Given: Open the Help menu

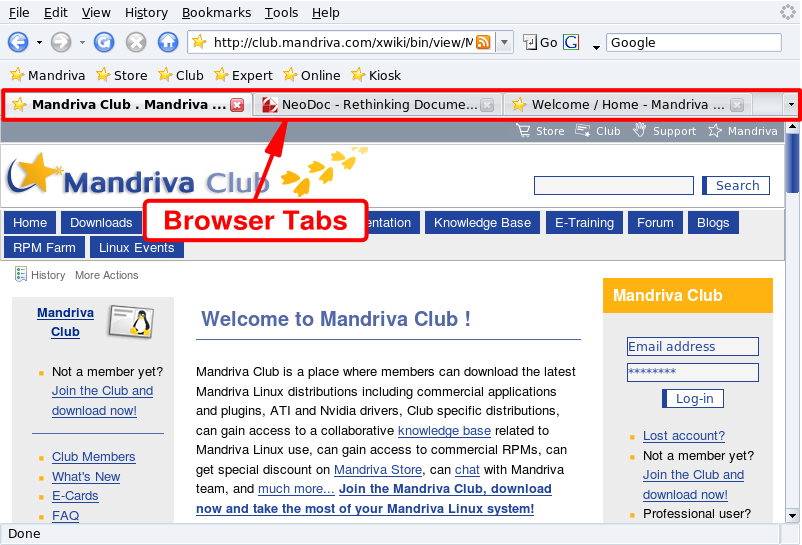Looking at the screenshot, I should click(x=326, y=13).
